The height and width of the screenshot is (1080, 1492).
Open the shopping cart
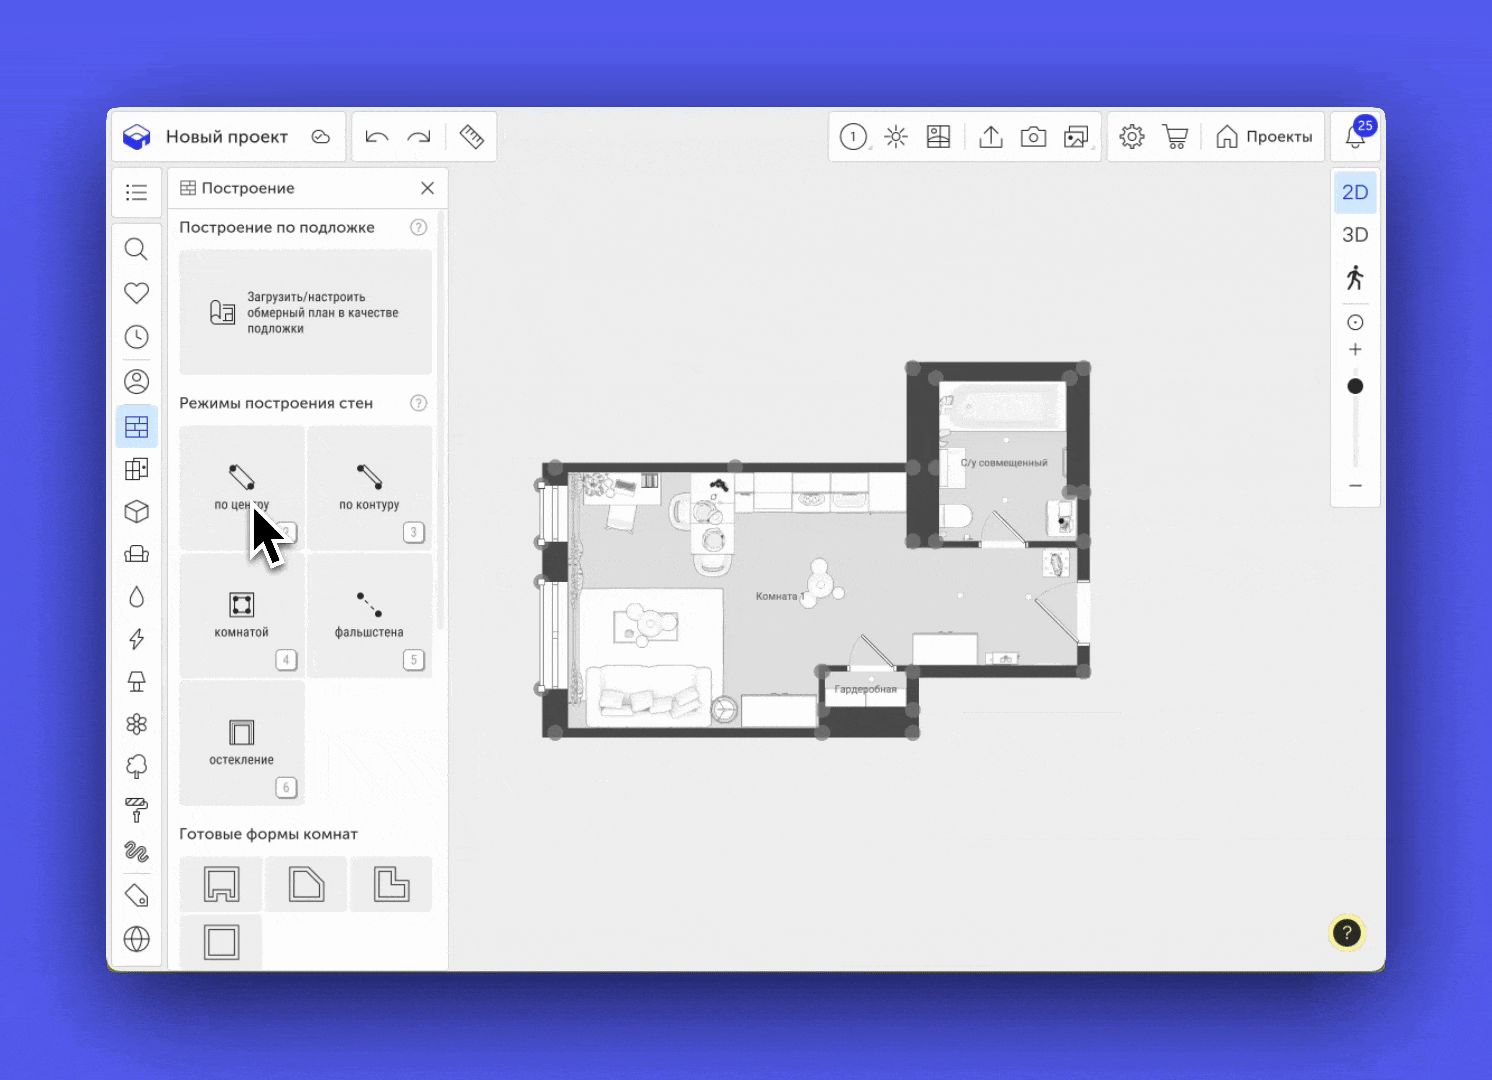point(1175,137)
